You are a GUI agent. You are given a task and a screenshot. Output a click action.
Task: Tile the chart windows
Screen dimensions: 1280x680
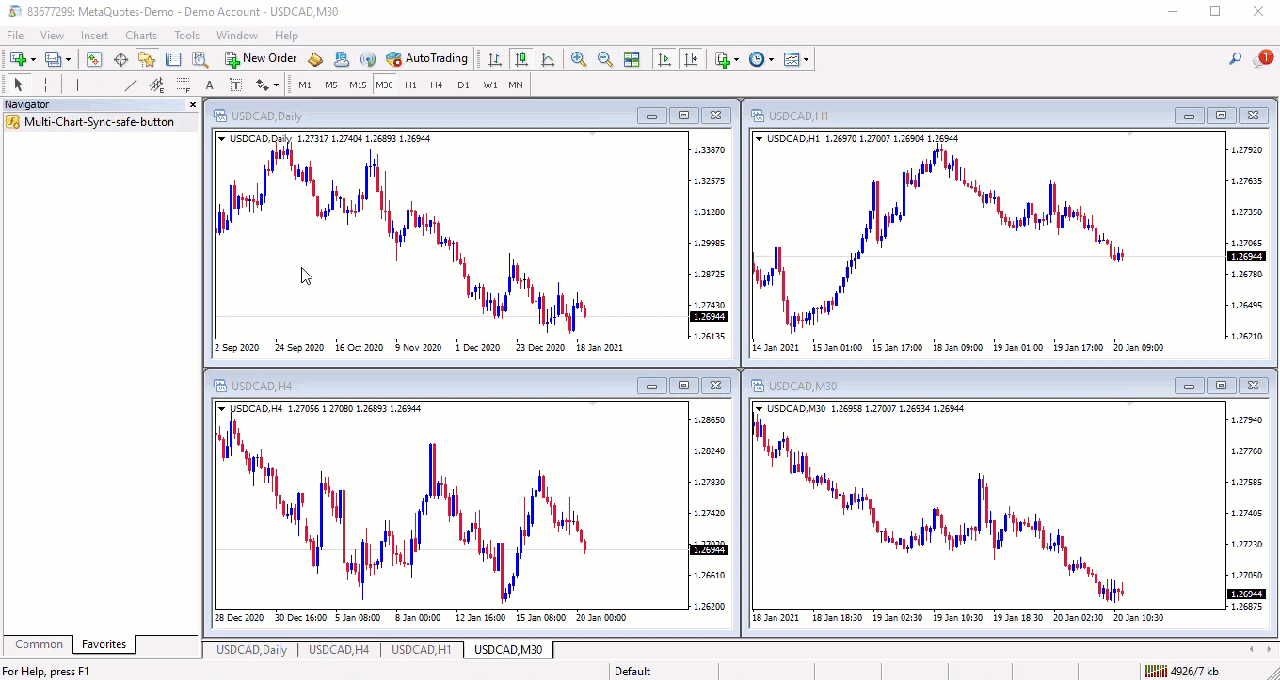pos(632,60)
